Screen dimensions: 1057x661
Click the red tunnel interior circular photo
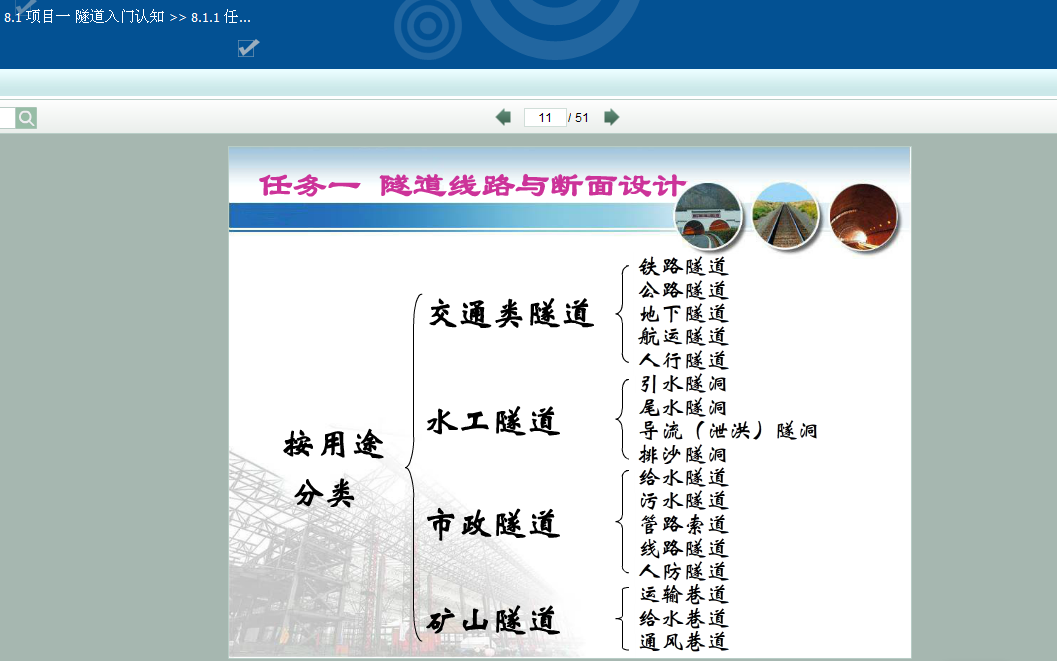[x=863, y=216]
